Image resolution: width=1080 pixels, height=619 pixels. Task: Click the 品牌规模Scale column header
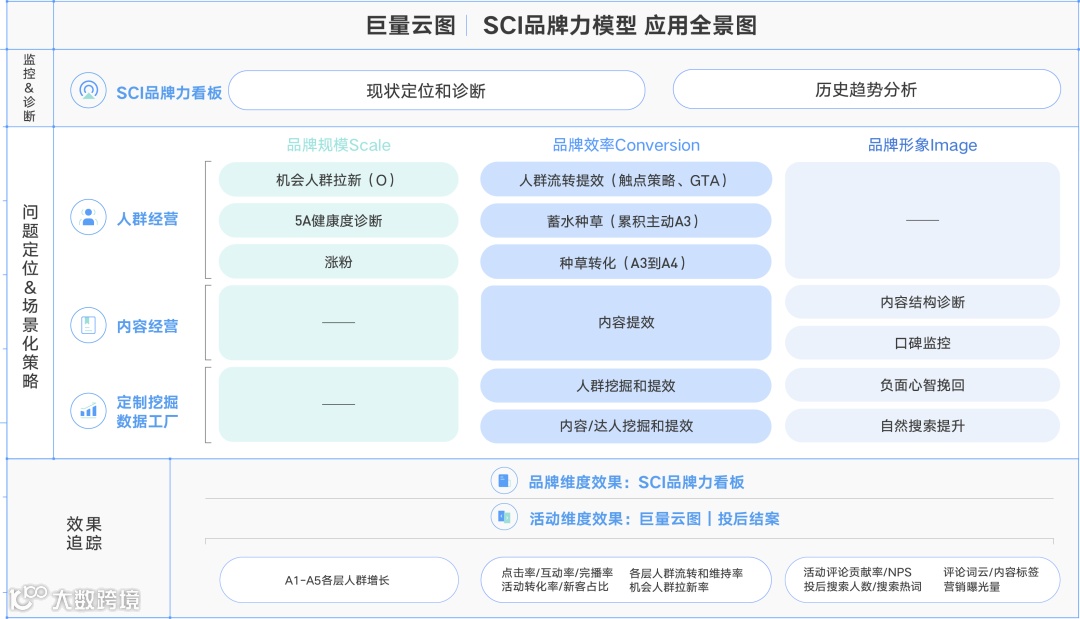pyautogui.click(x=338, y=145)
